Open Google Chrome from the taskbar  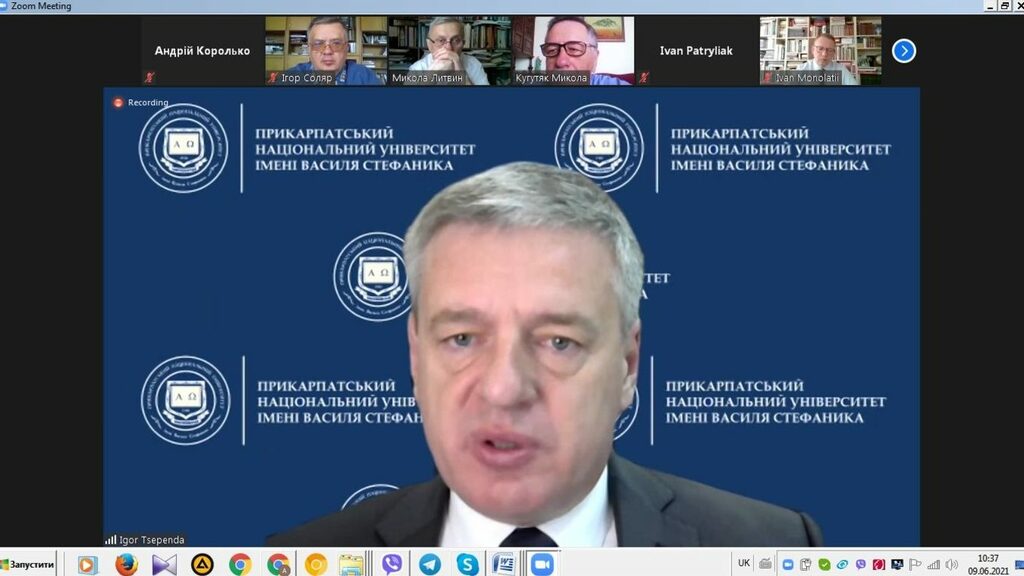click(x=240, y=564)
